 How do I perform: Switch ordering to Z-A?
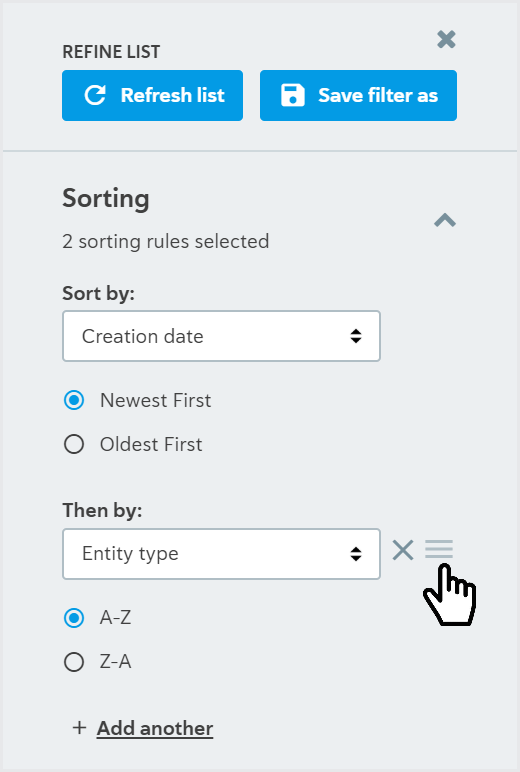point(74,662)
